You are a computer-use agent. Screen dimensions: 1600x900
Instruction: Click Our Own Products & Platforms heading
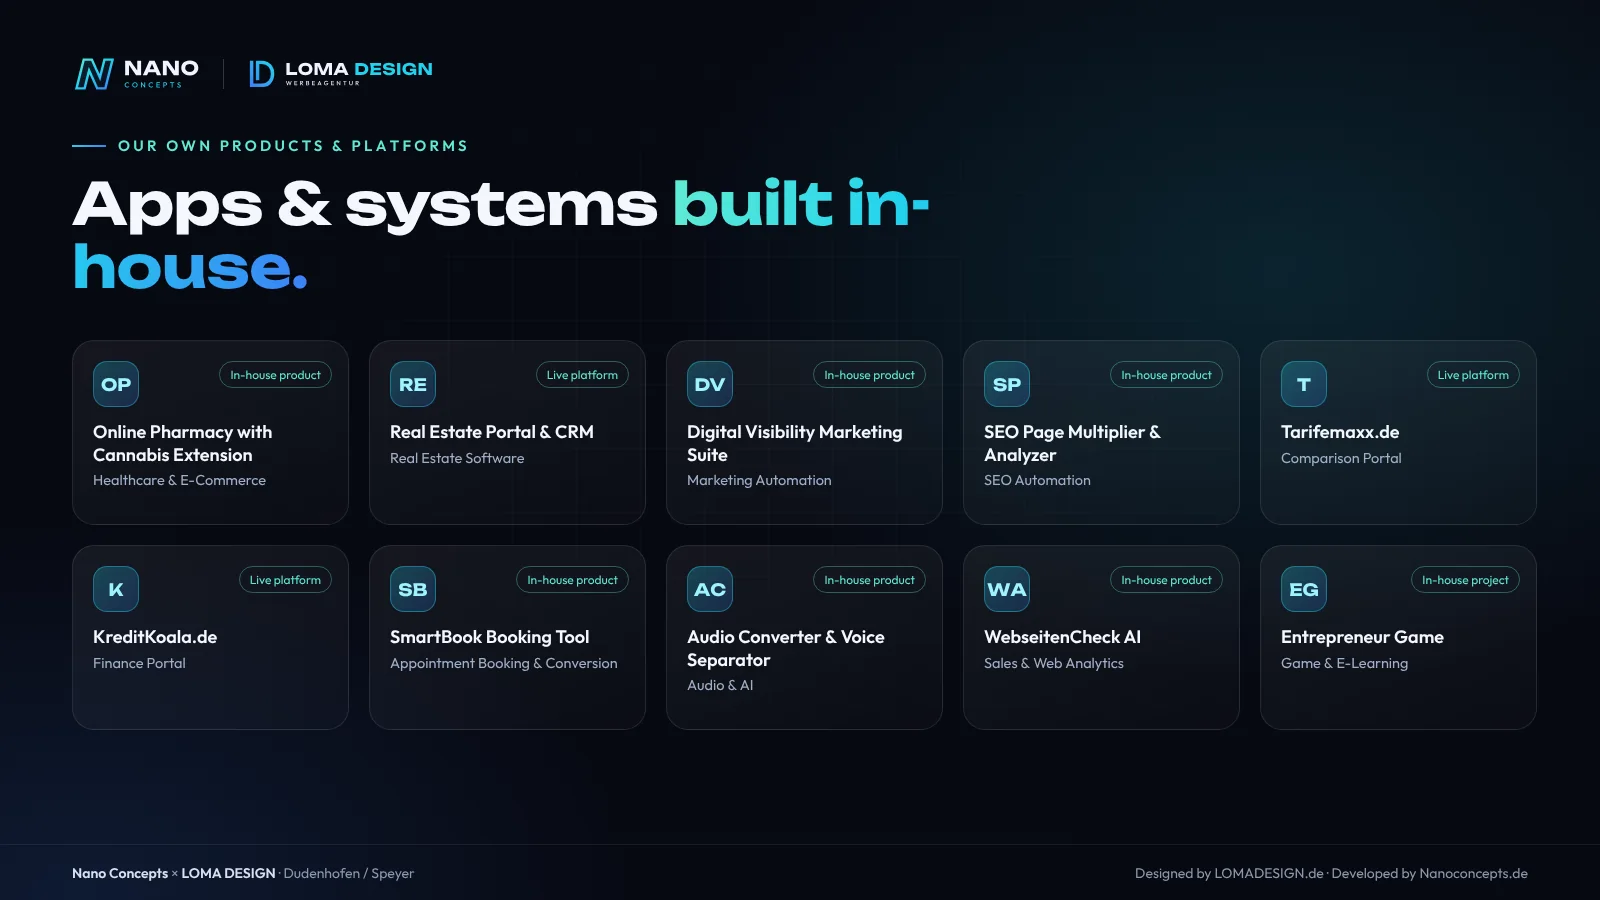coord(293,146)
